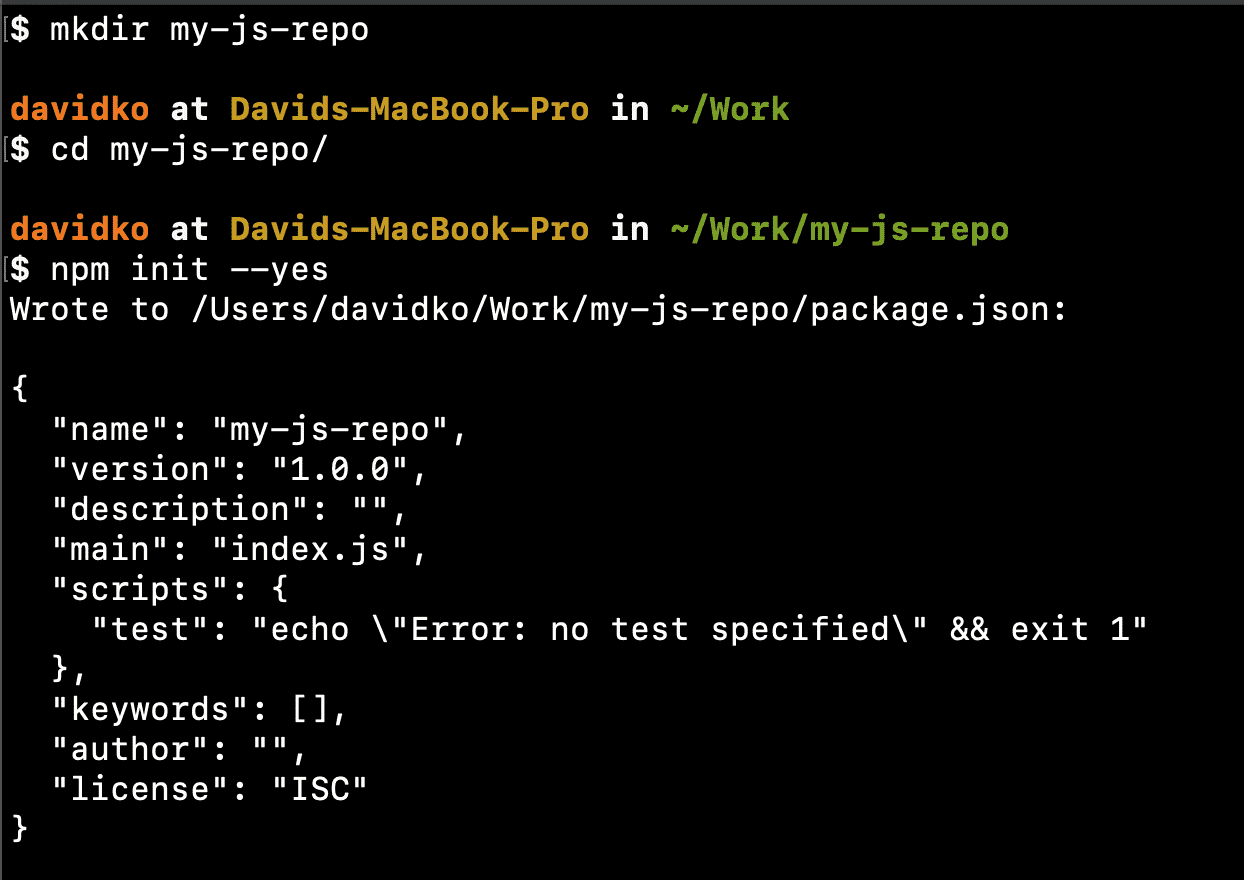This screenshot has width=1244, height=880.
Task: Click "Davids-MacBook-Pro" hostname above npm command
Action: [x=409, y=230]
